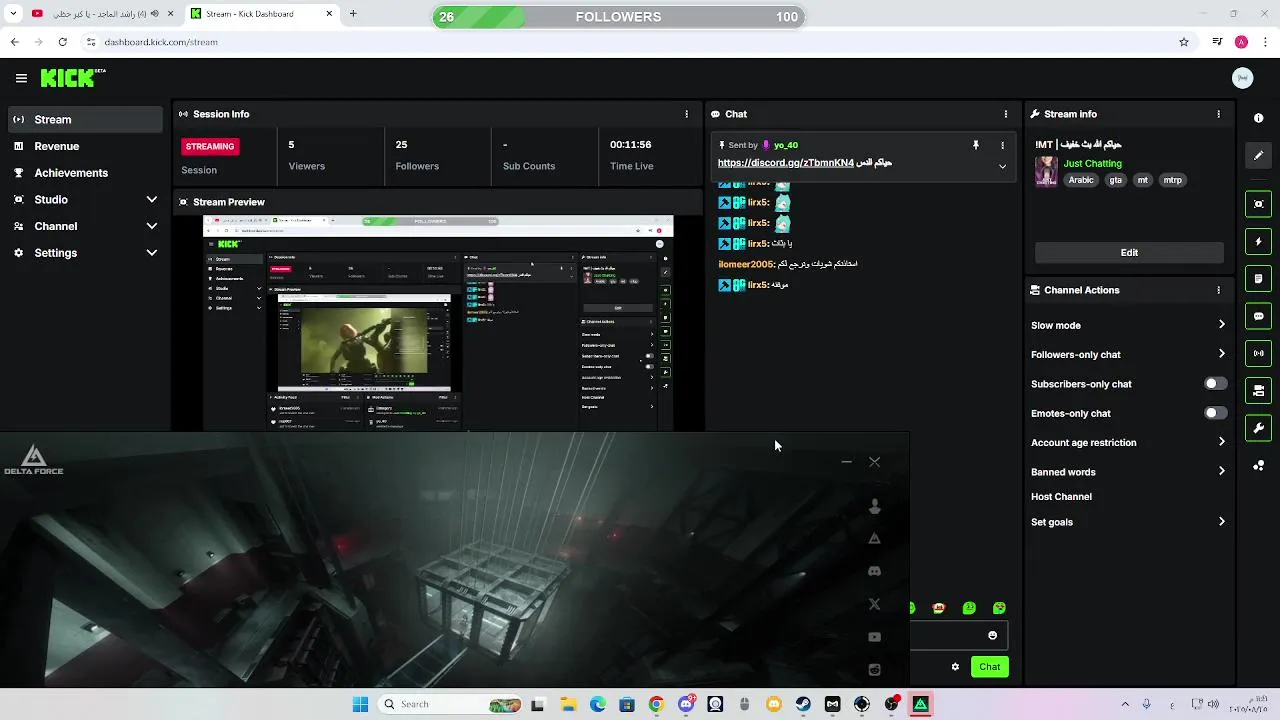Click the taskbar Search box
The width and height of the screenshot is (1280, 720).
point(451,704)
